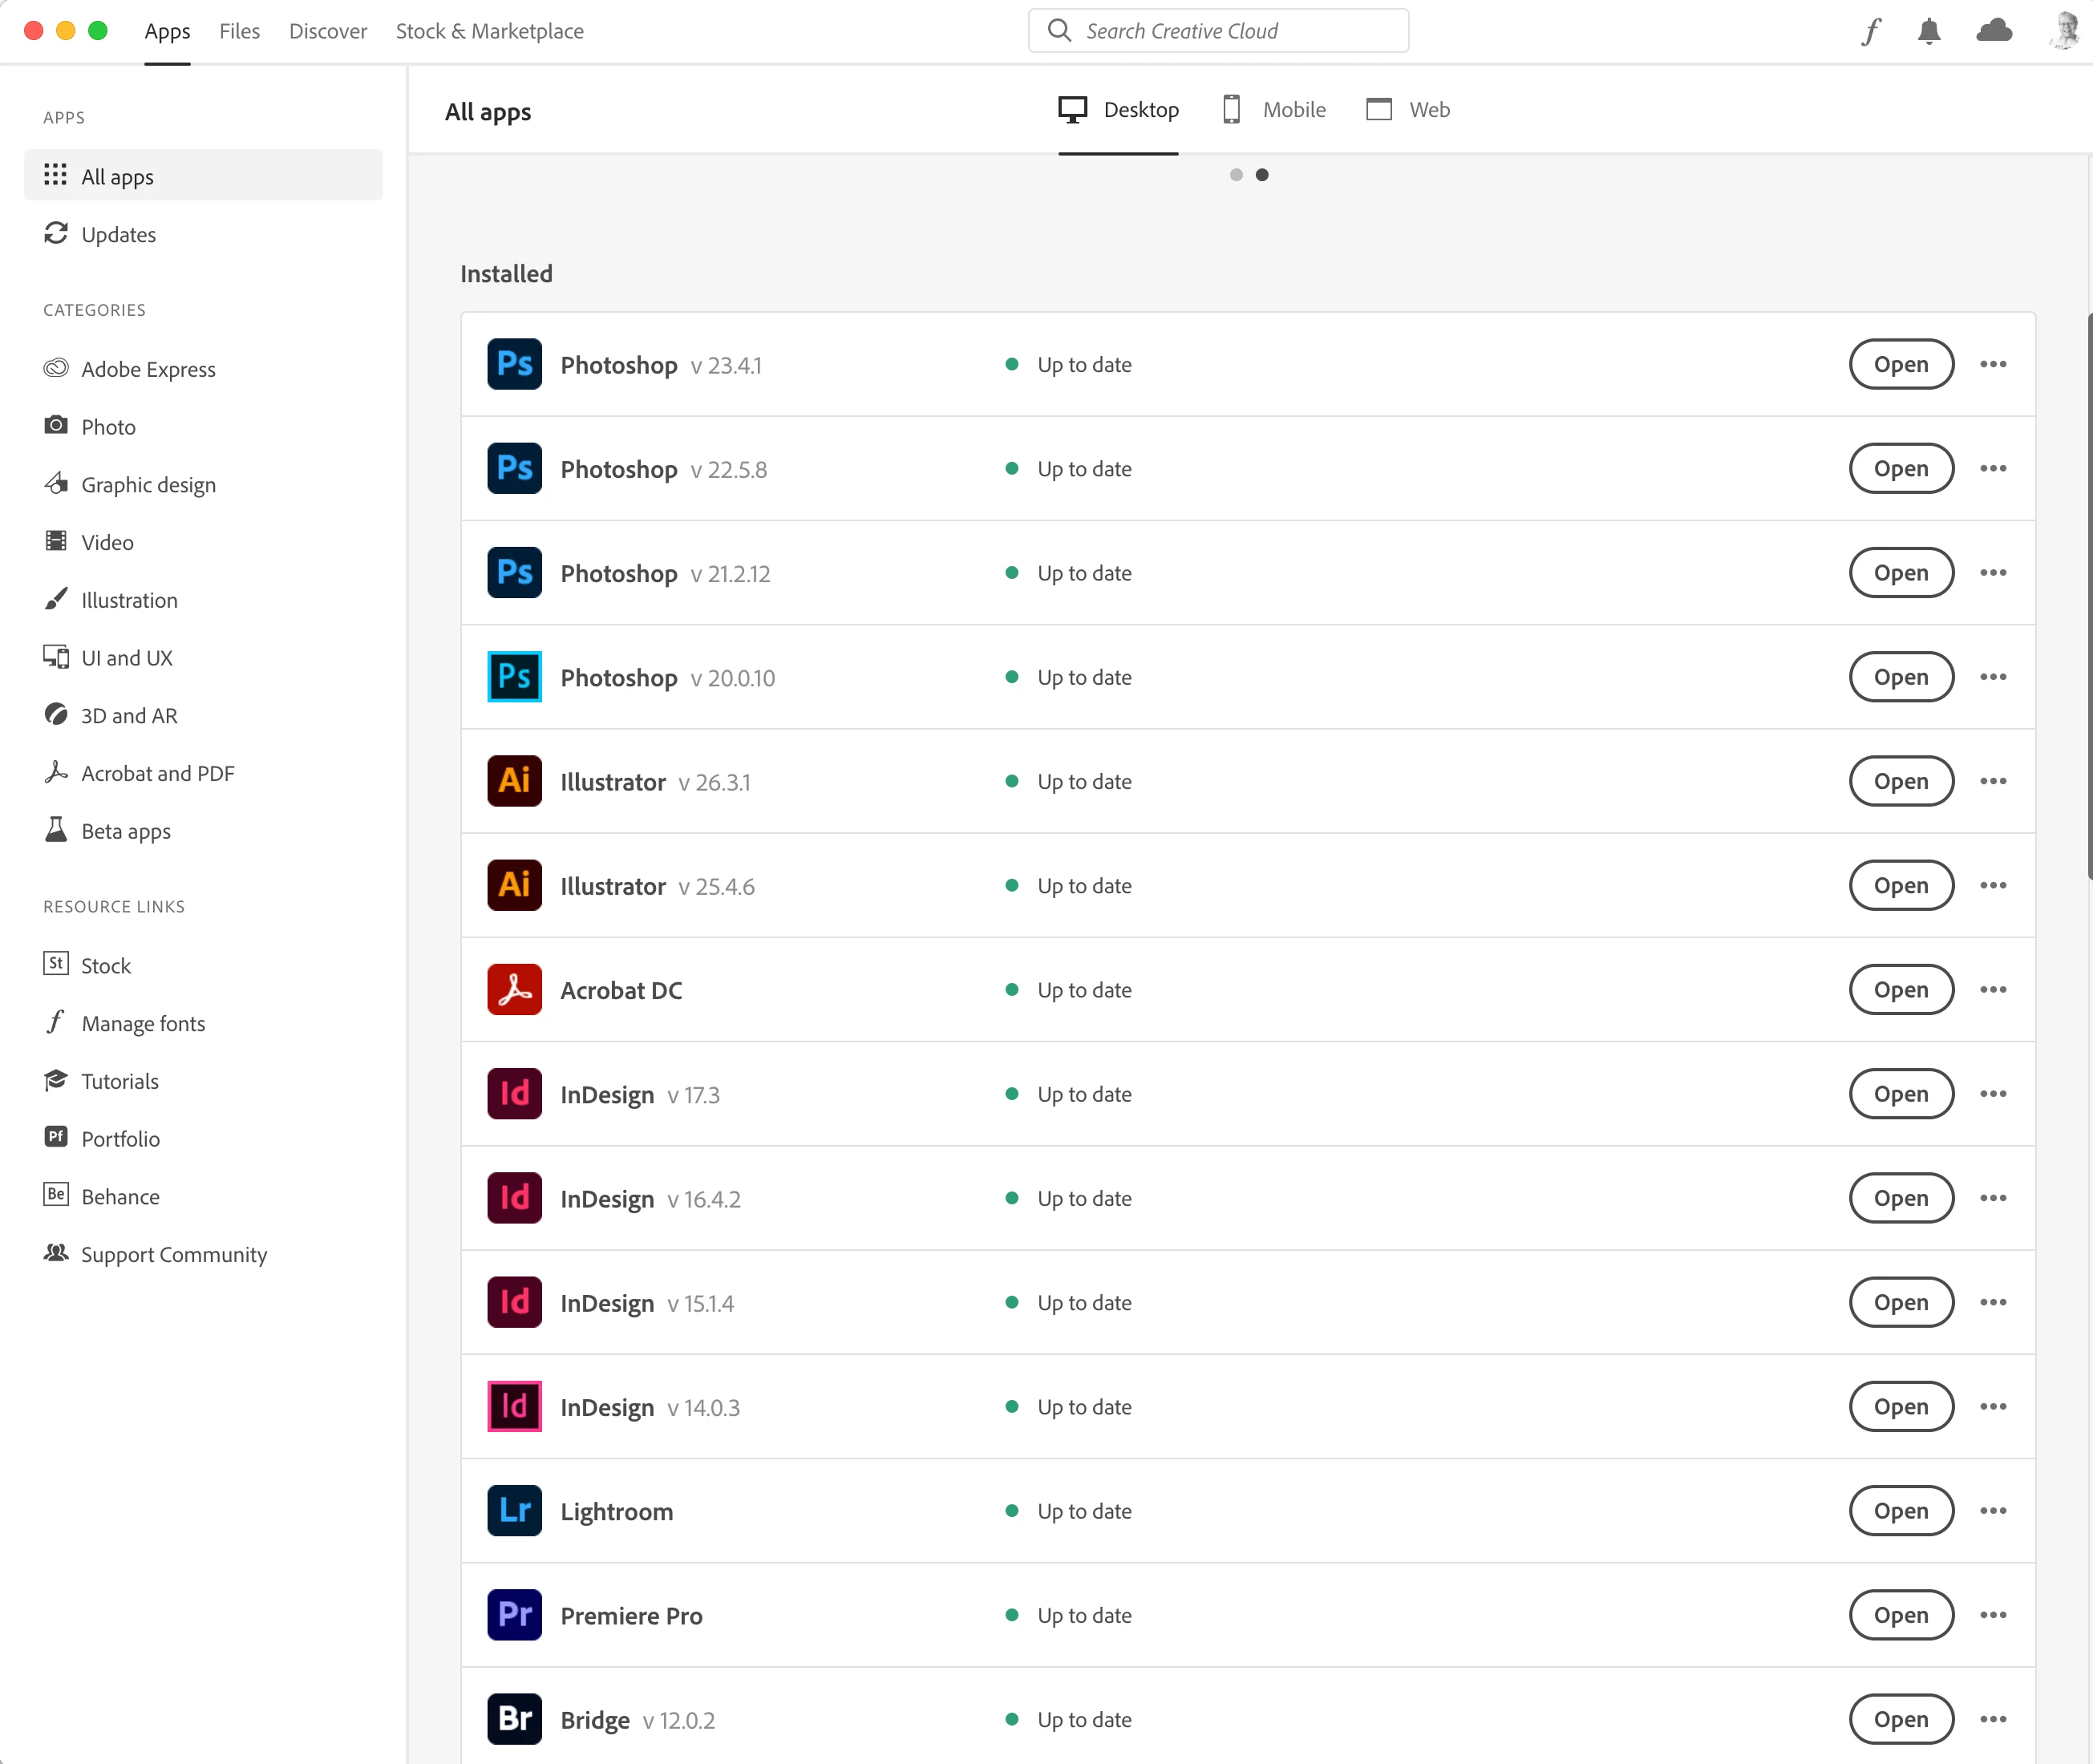Open more options for Illustrator v26.3.1
The image size is (2093, 1764).
(1993, 781)
